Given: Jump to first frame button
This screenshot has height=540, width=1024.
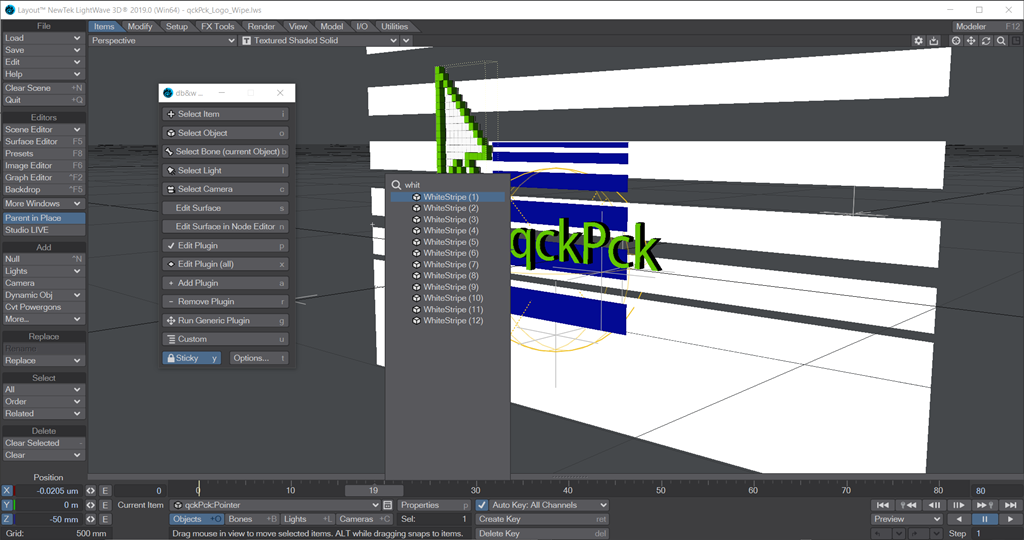Looking at the screenshot, I should tap(882, 505).
